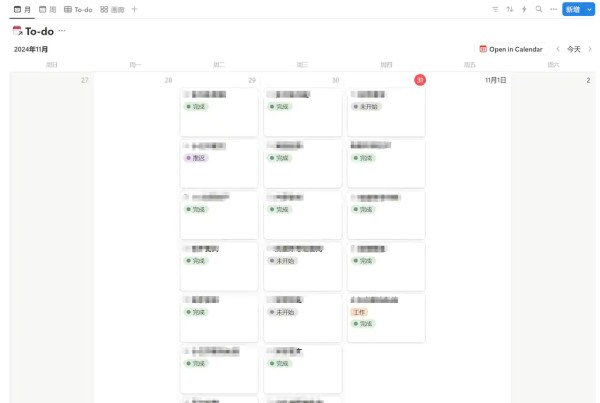The image size is (600, 403).
Task: Click the blue 新增 button
Action: click(x=573, y=10)
